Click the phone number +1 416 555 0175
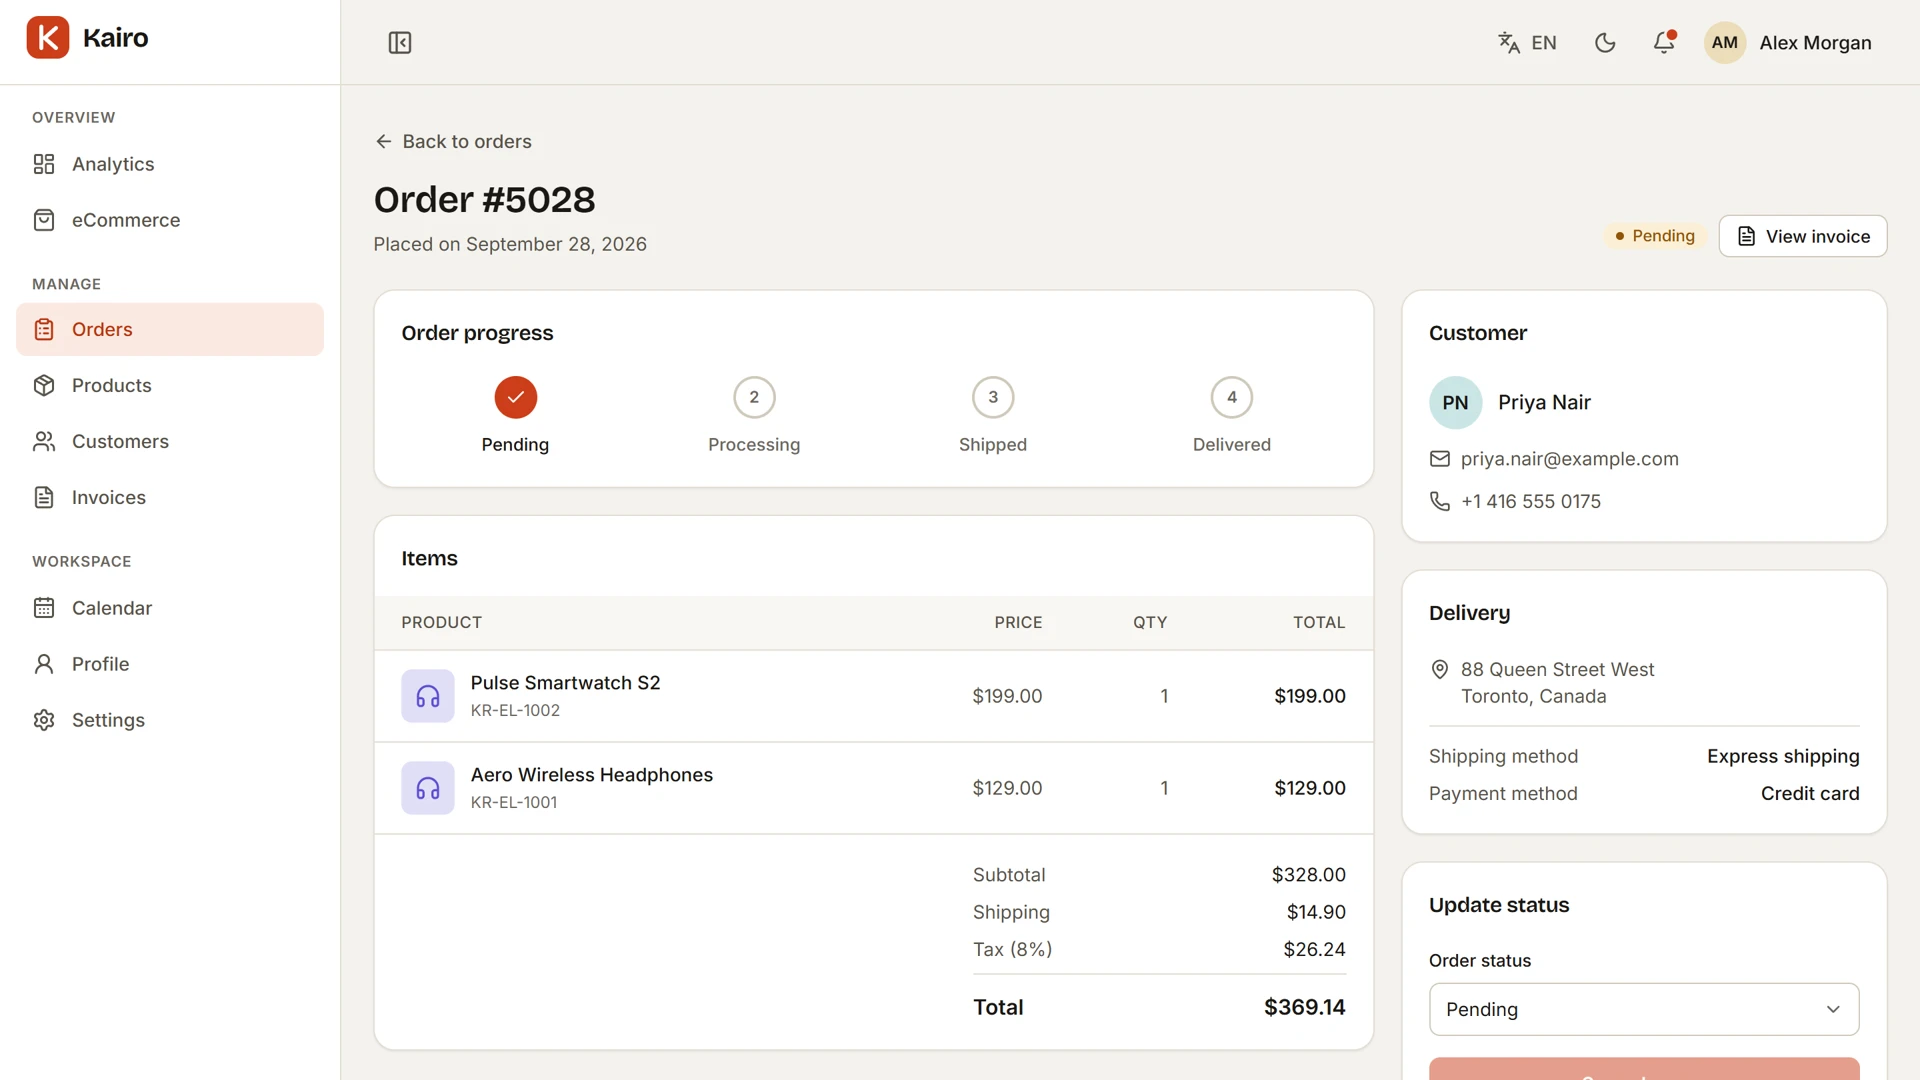1920x1080 pixels. point(1530,502)
